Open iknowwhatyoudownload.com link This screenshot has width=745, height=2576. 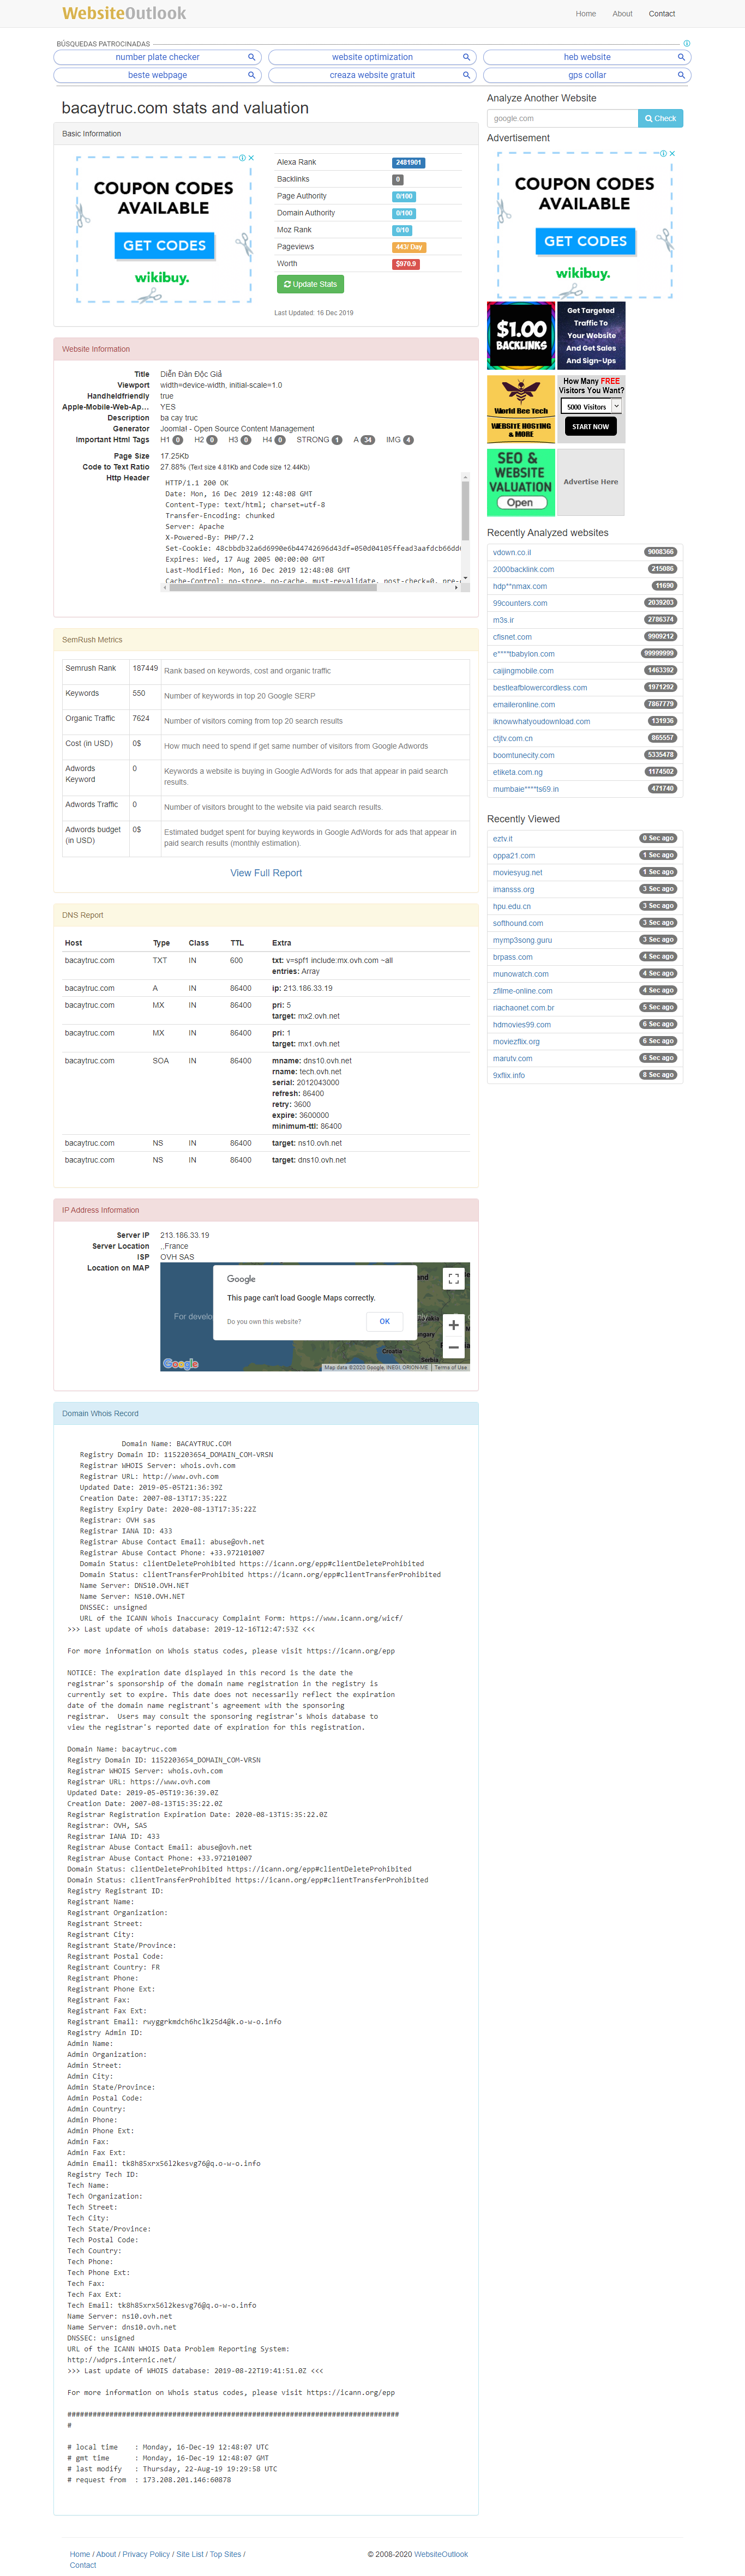[x=541, y=721]
